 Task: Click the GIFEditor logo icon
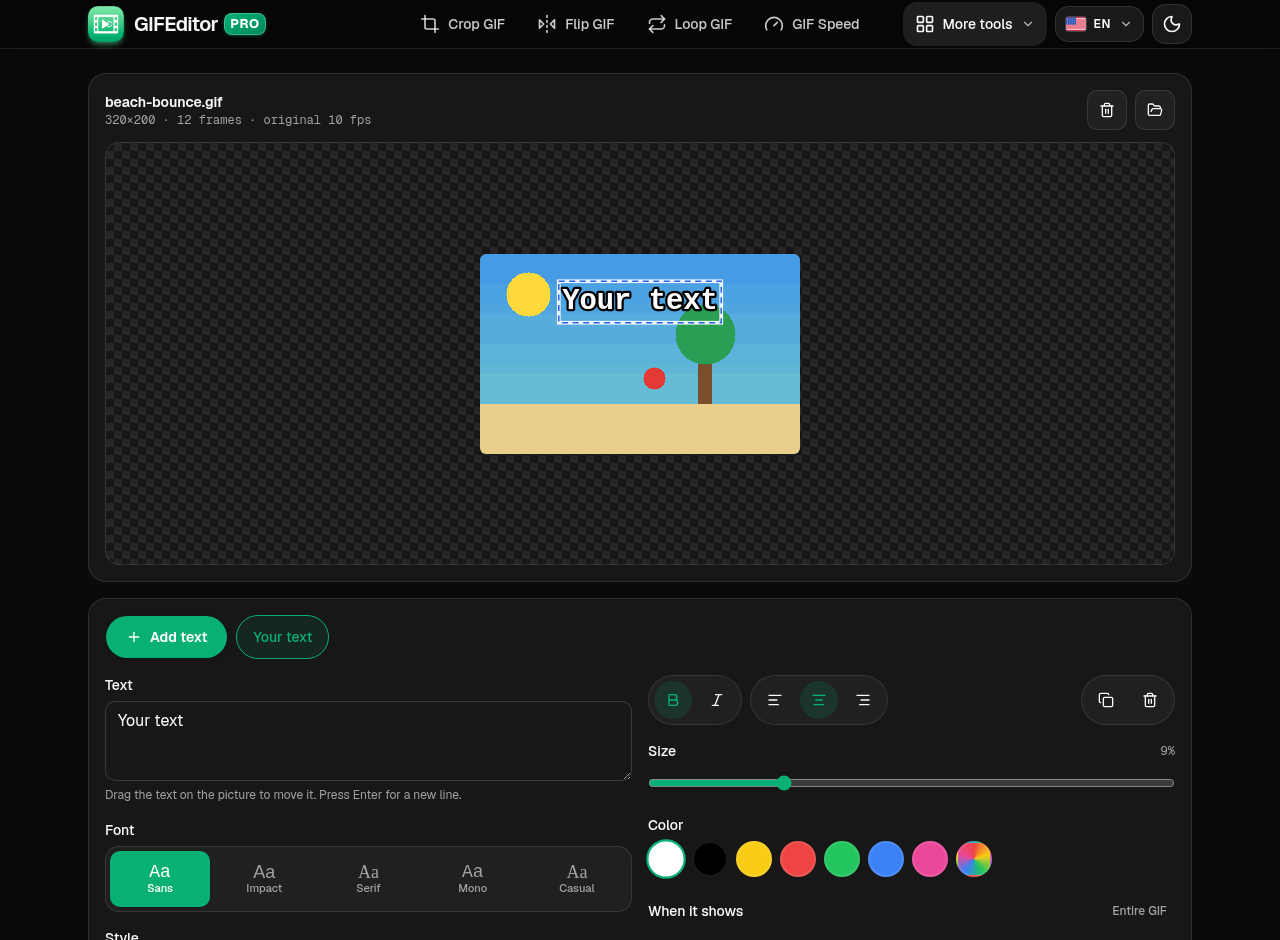click(x=106, y=24)
